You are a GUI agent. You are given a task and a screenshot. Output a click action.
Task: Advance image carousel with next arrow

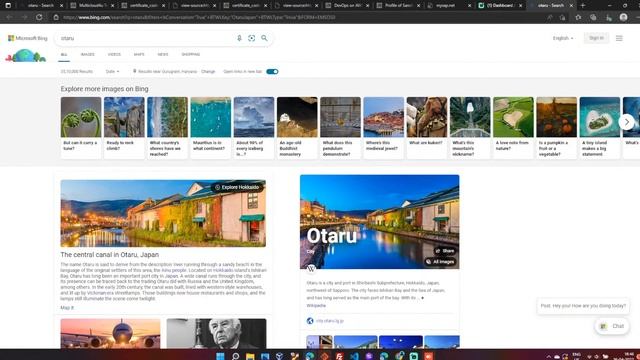point(627,122)
